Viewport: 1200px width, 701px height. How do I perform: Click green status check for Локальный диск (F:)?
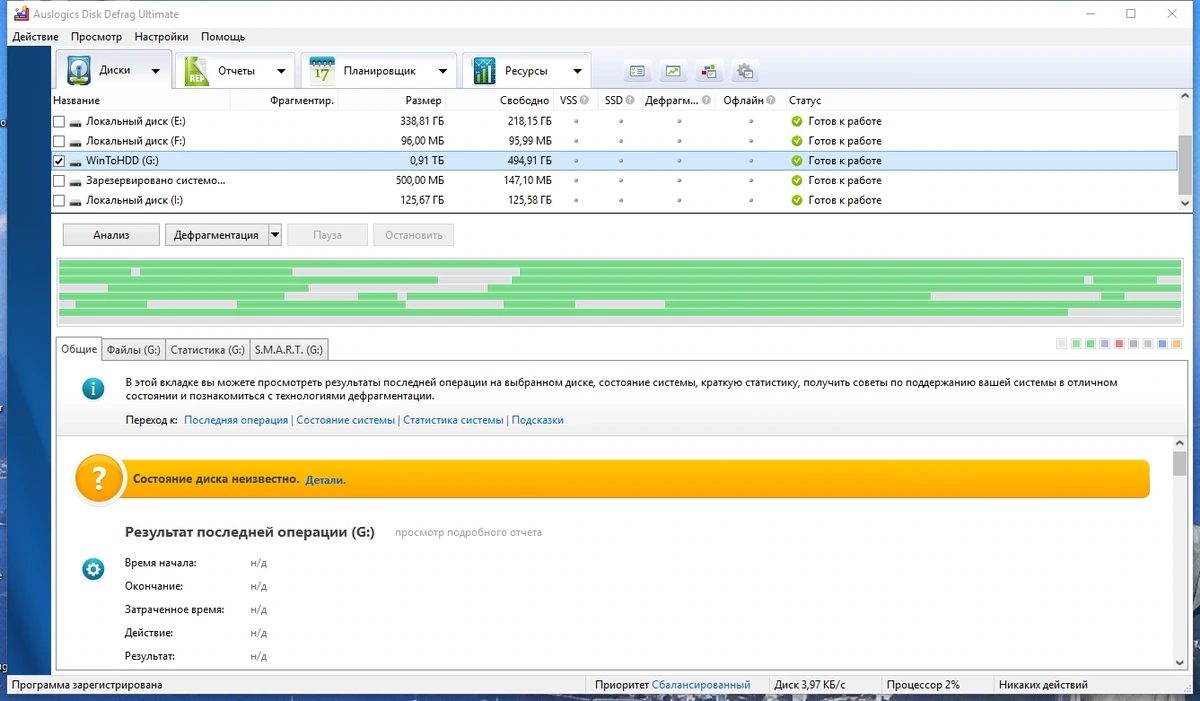tap(797, 141)
